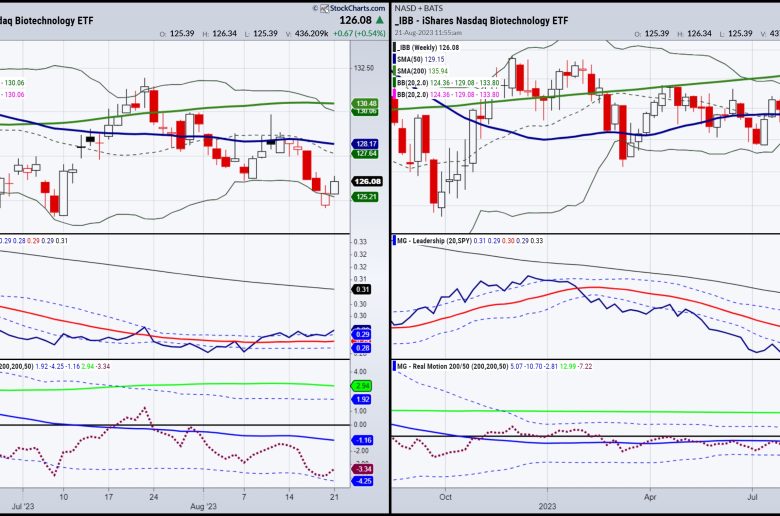Click the '_IBB - iShares Nasdaq Biotechnology ETF' title

point(481,20)
